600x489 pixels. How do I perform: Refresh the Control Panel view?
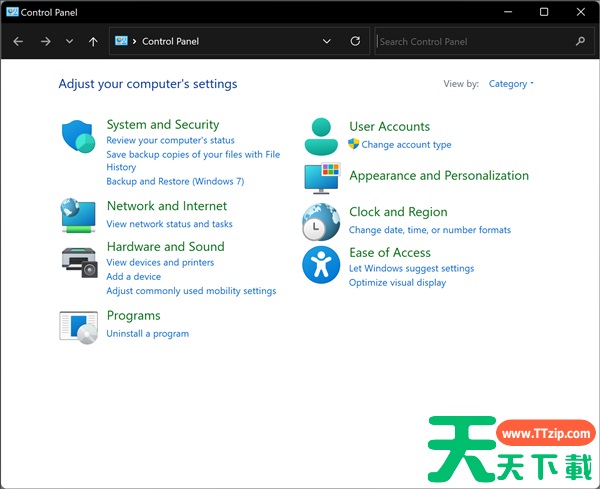coord(355,41)
